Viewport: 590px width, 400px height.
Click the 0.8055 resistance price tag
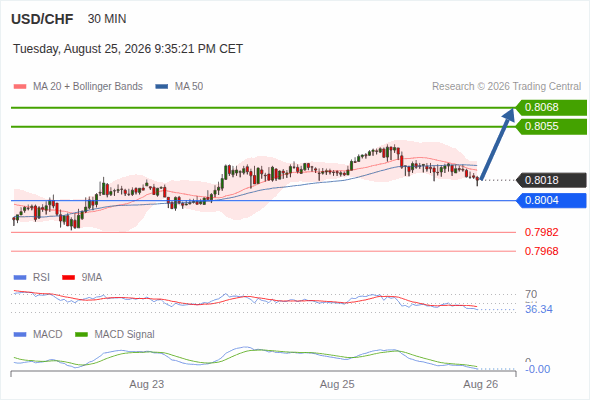tap(551, 126)
